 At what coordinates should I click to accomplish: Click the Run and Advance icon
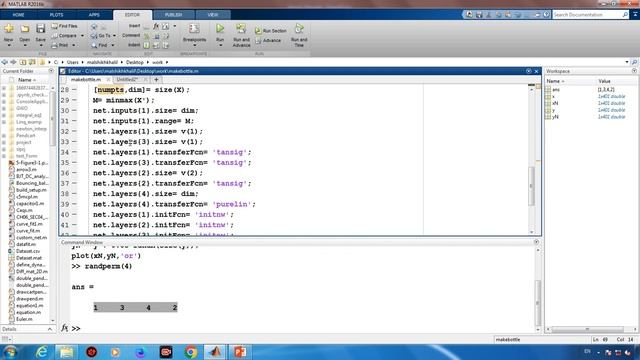(x=241, y=28)
